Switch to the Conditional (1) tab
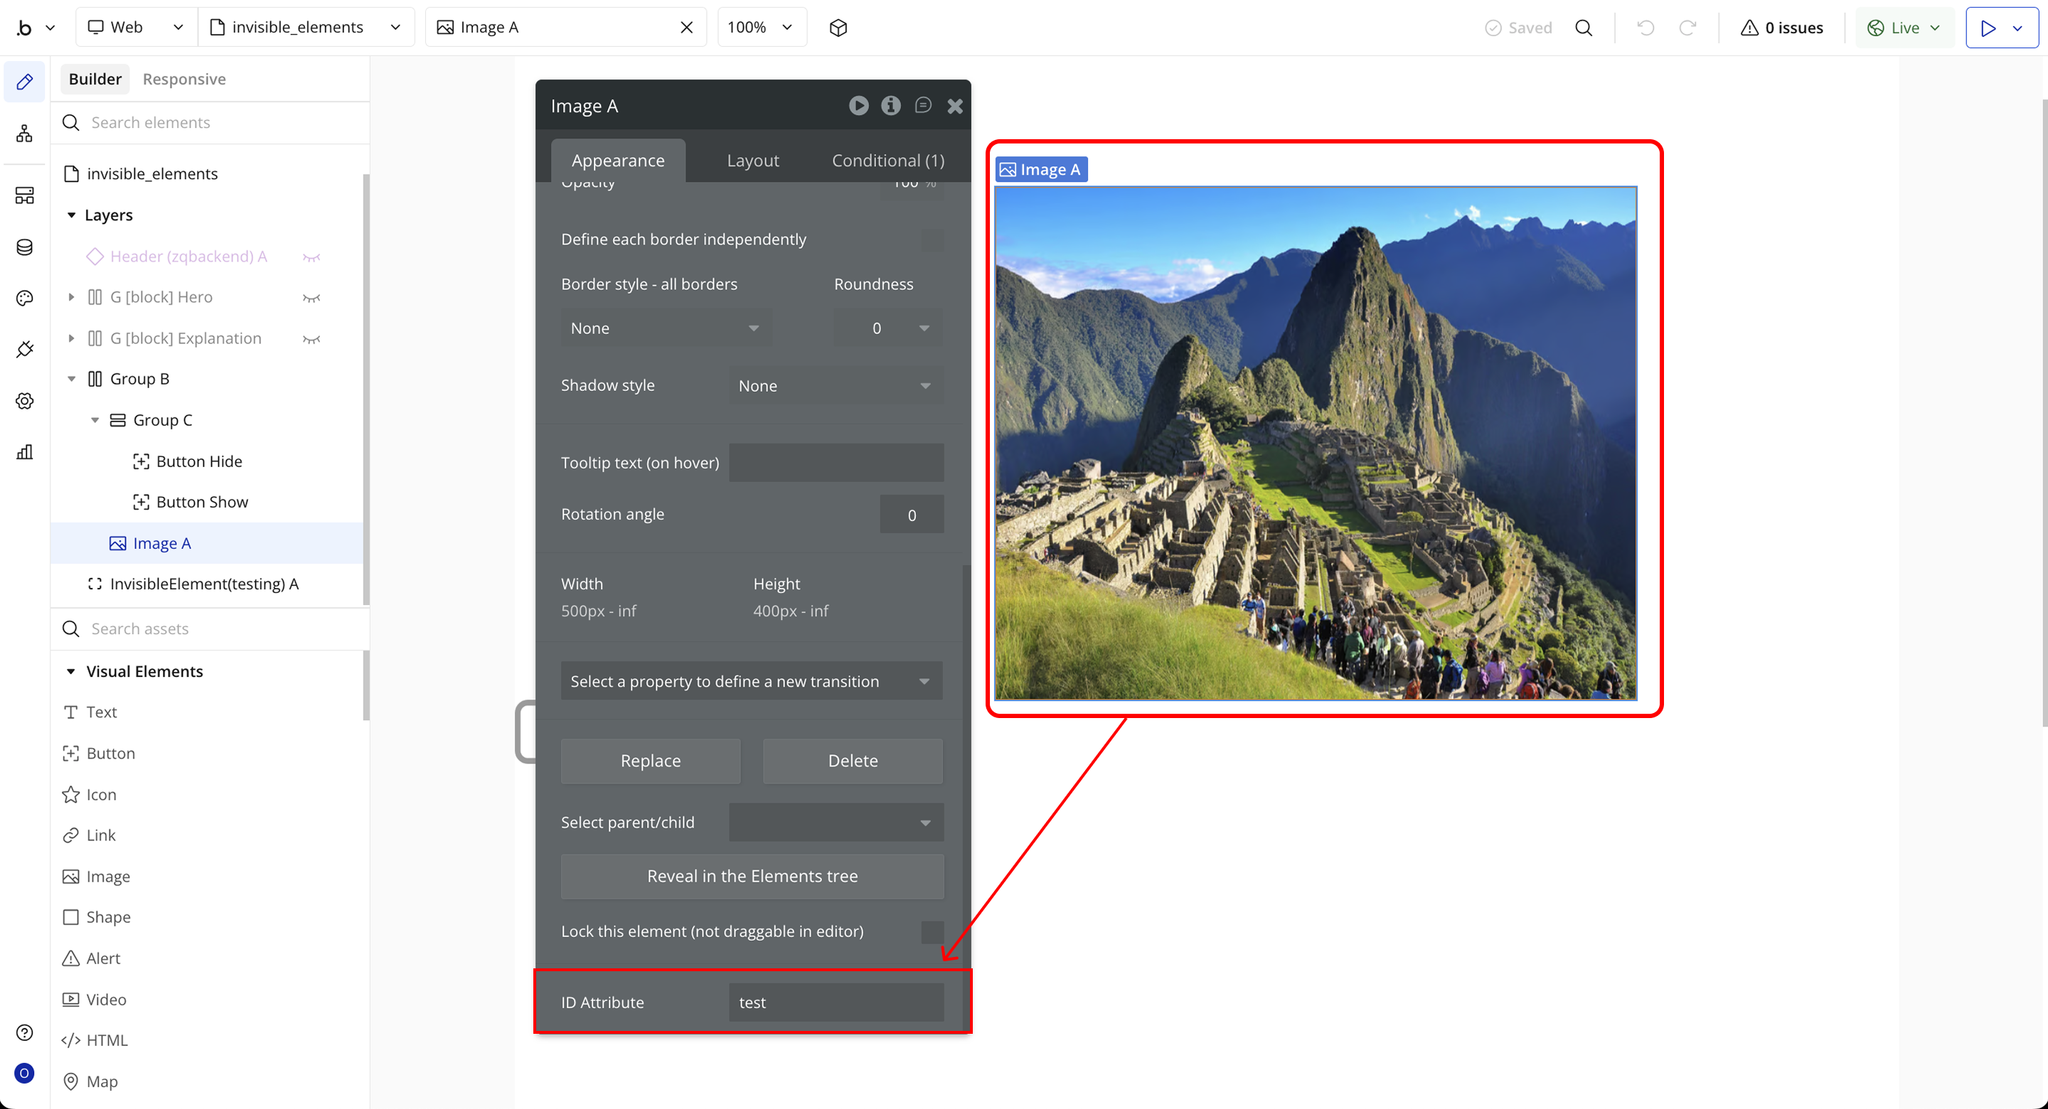The image size is (2048, 1109). click(x=887, y=161)
